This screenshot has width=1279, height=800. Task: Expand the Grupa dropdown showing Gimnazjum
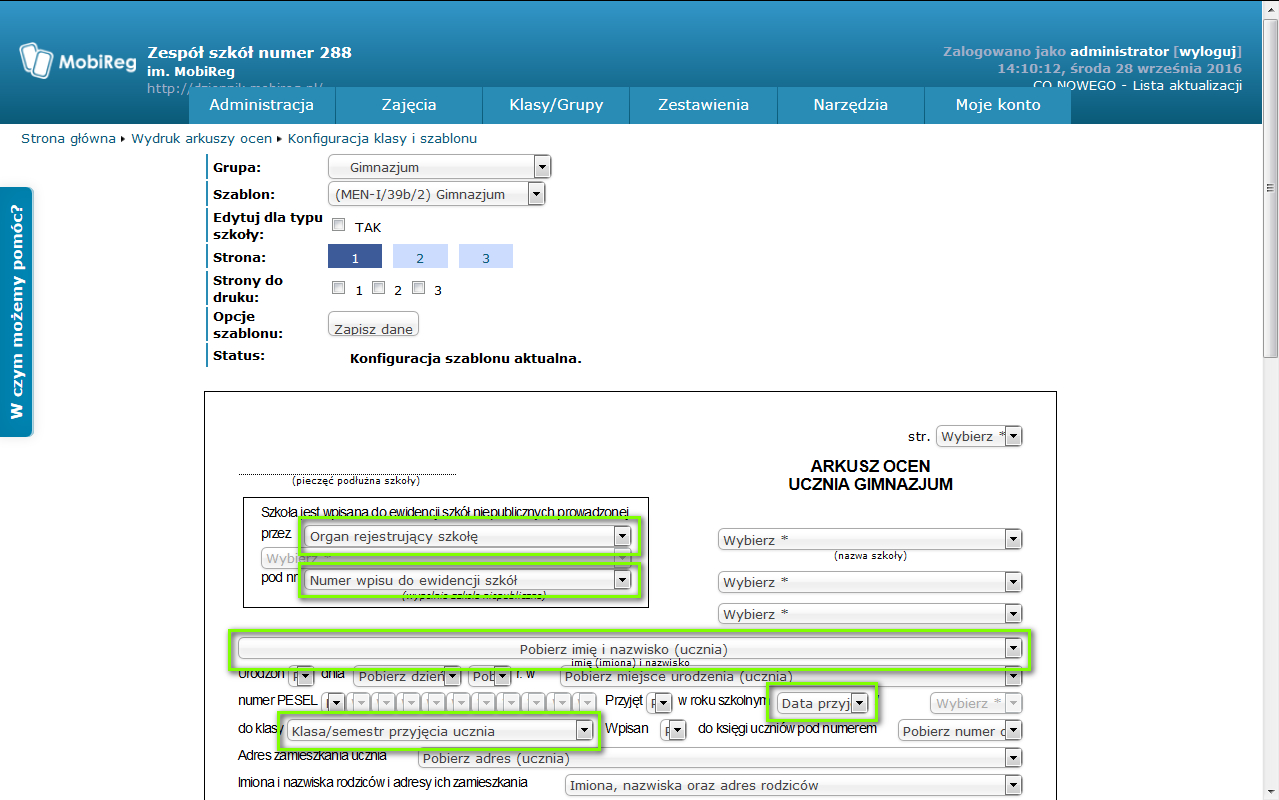[x=440, y=167]
